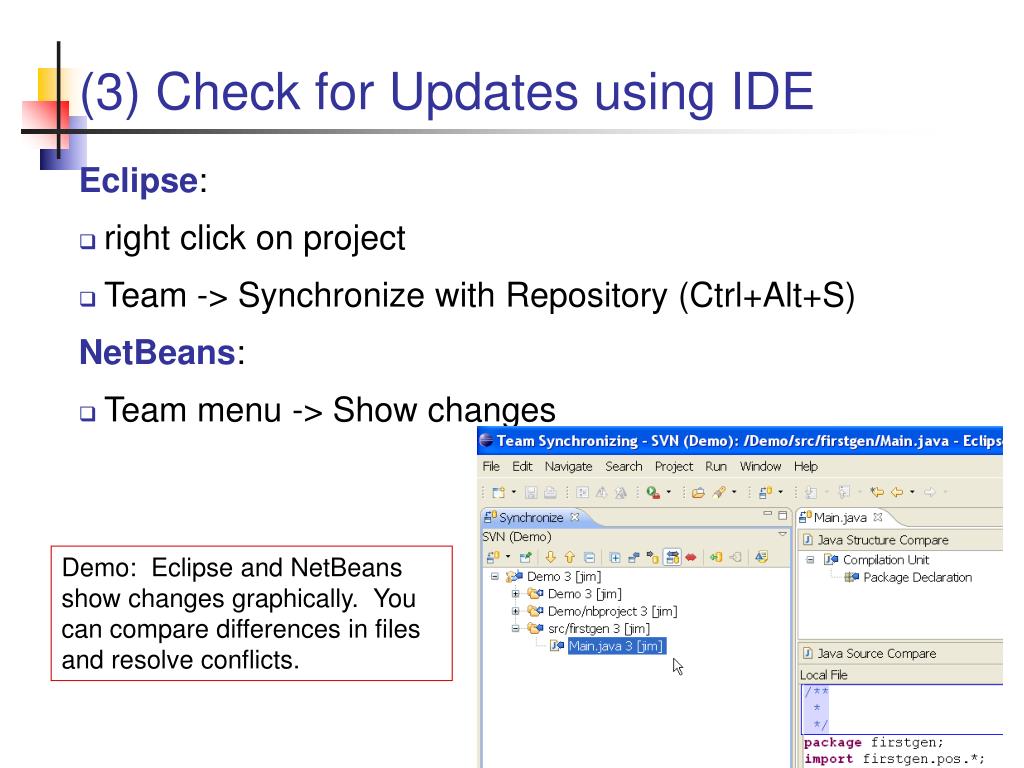This screenshot has width=1024, height=768.
Task: Open the Window menu
Action: 760,466
